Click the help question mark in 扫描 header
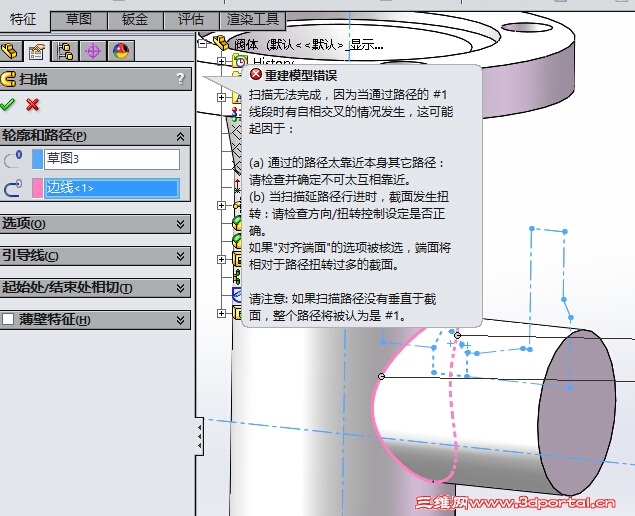 coord(181,79)
